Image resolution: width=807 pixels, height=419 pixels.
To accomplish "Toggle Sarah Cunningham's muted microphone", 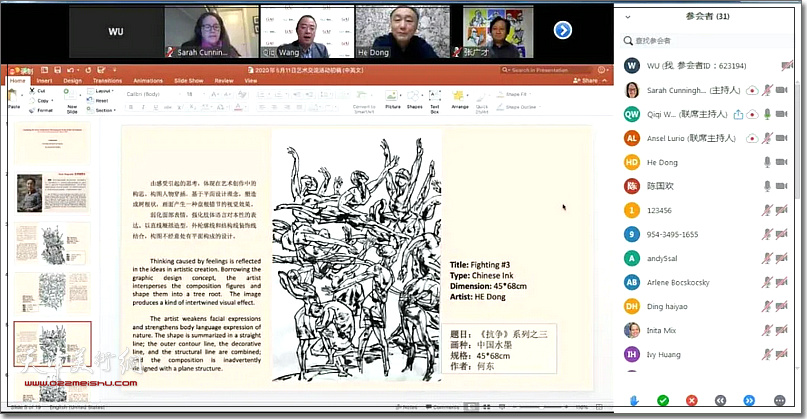I will pos(767,90).
